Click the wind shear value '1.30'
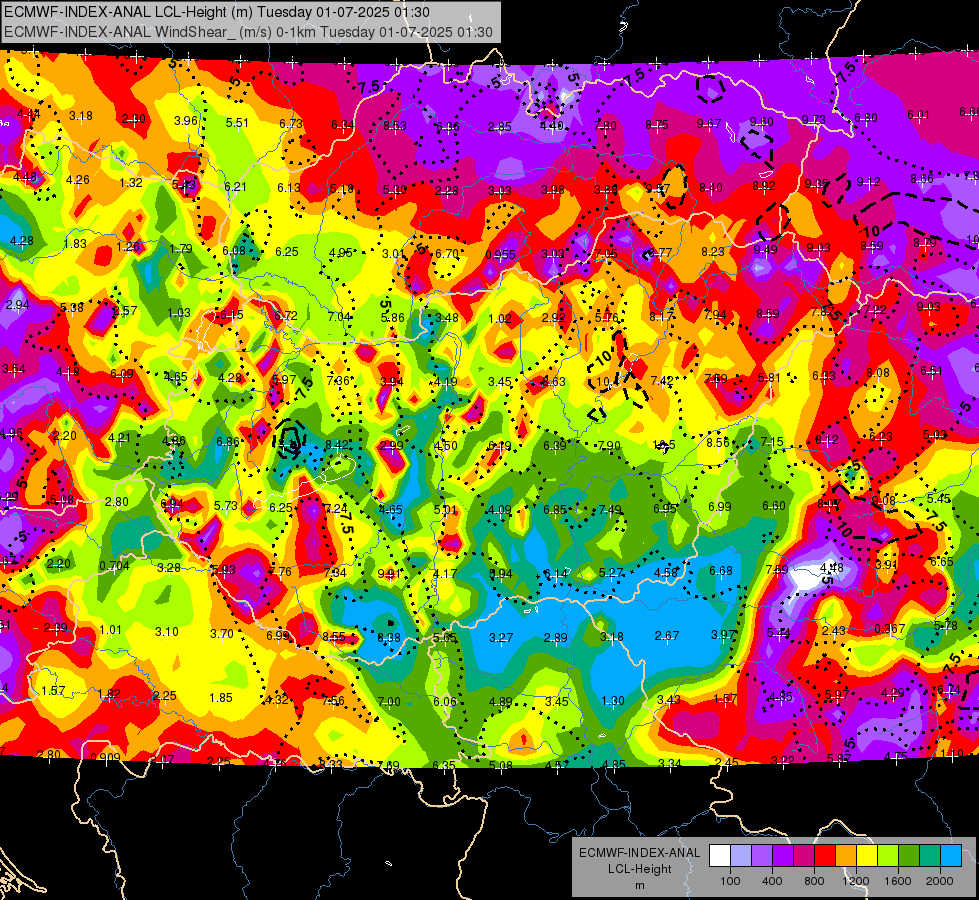This screenshot has height=900, width=979. (612, 701)
